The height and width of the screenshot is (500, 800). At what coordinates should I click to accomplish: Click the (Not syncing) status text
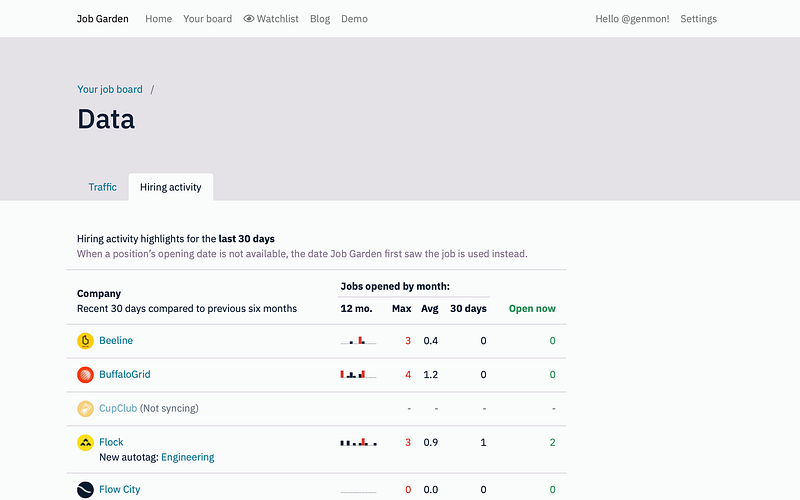coord(169,409)
